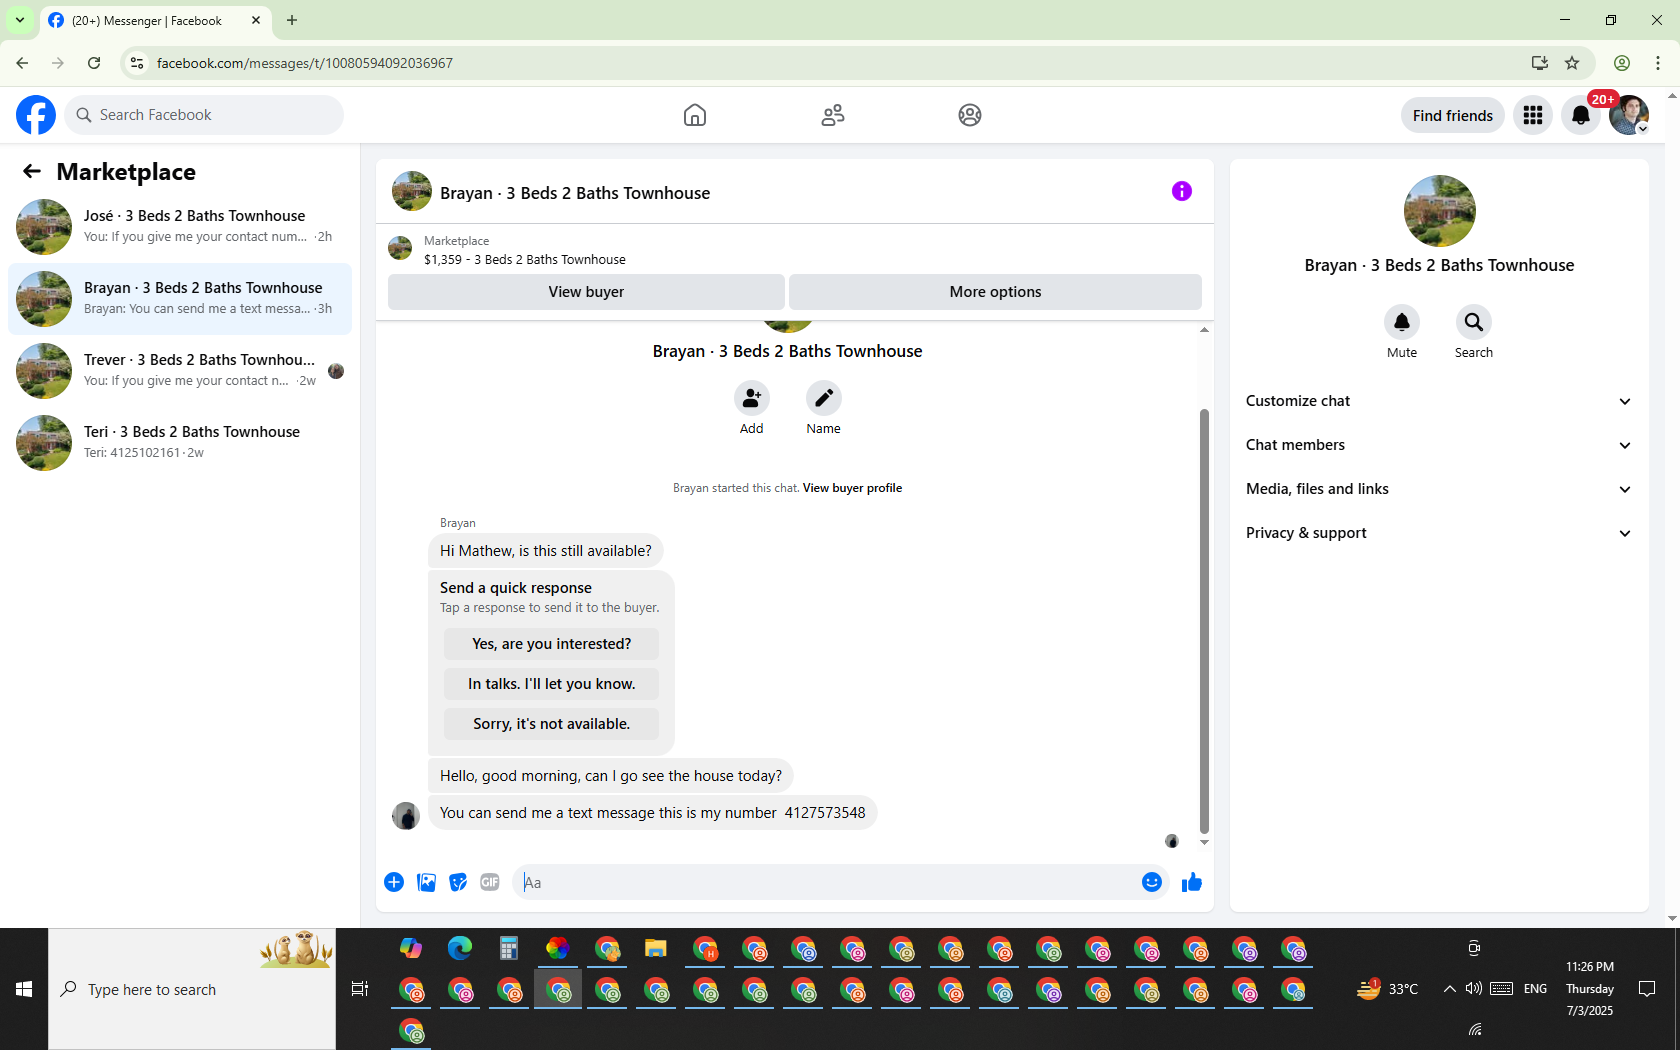Bookmark this page star icon

point(1572,63)
